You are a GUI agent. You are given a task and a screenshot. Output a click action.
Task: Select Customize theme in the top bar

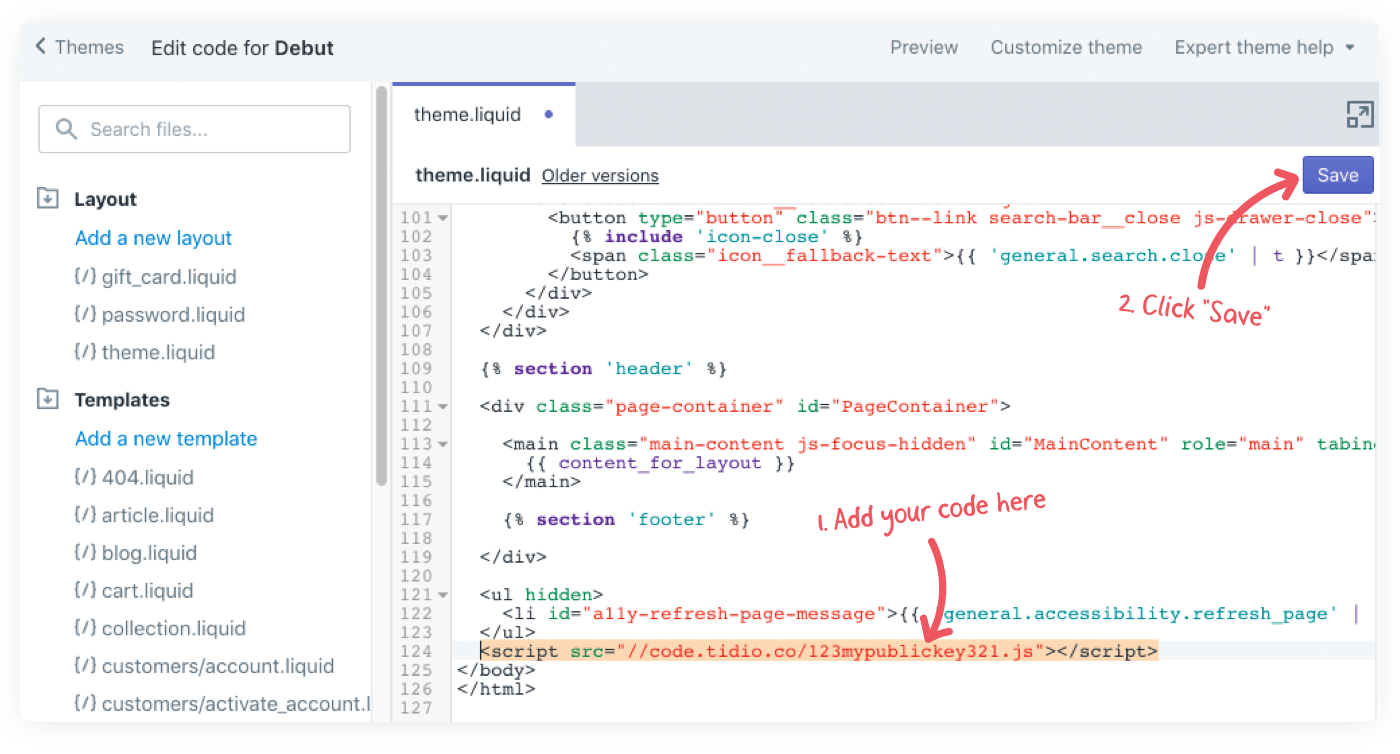click(x=1066, y=47)
